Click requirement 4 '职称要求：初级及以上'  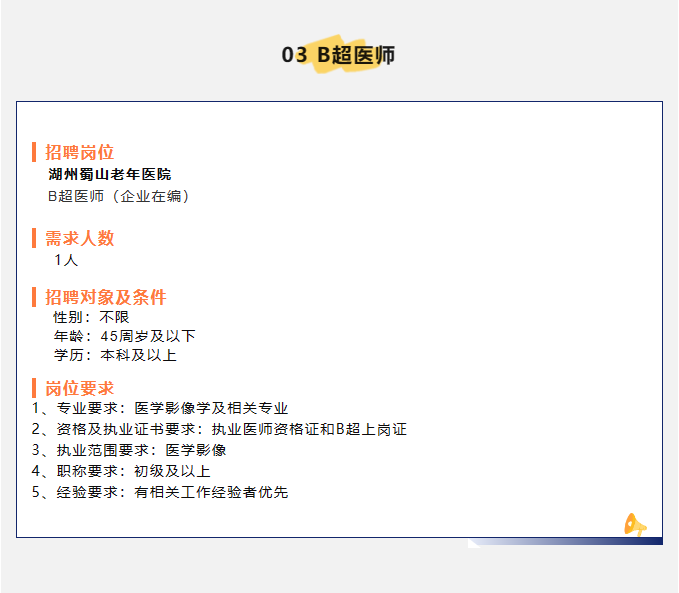pyautogui.click(x=121, y=471)
